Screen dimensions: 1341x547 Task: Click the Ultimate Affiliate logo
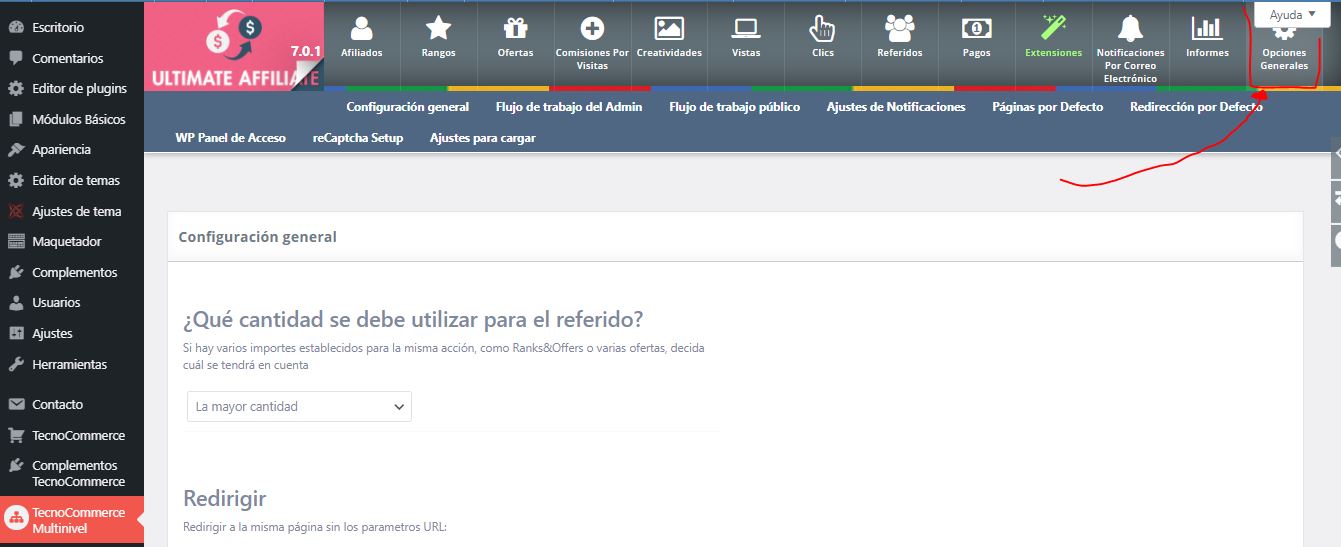(x=234, y=47)
